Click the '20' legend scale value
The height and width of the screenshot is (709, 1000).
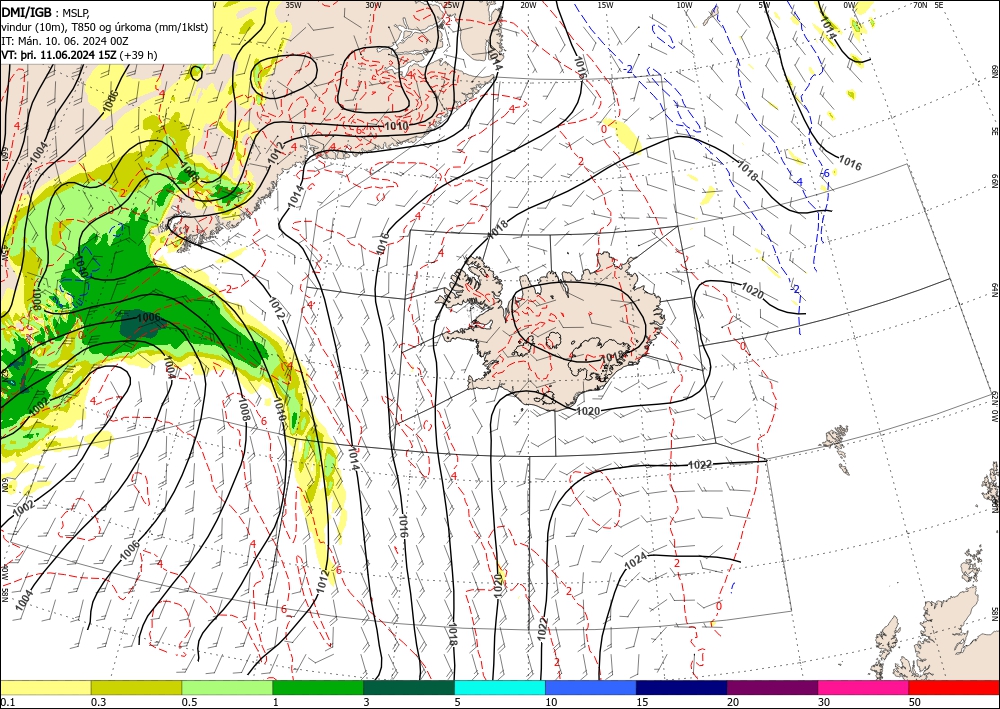point(733,702)
